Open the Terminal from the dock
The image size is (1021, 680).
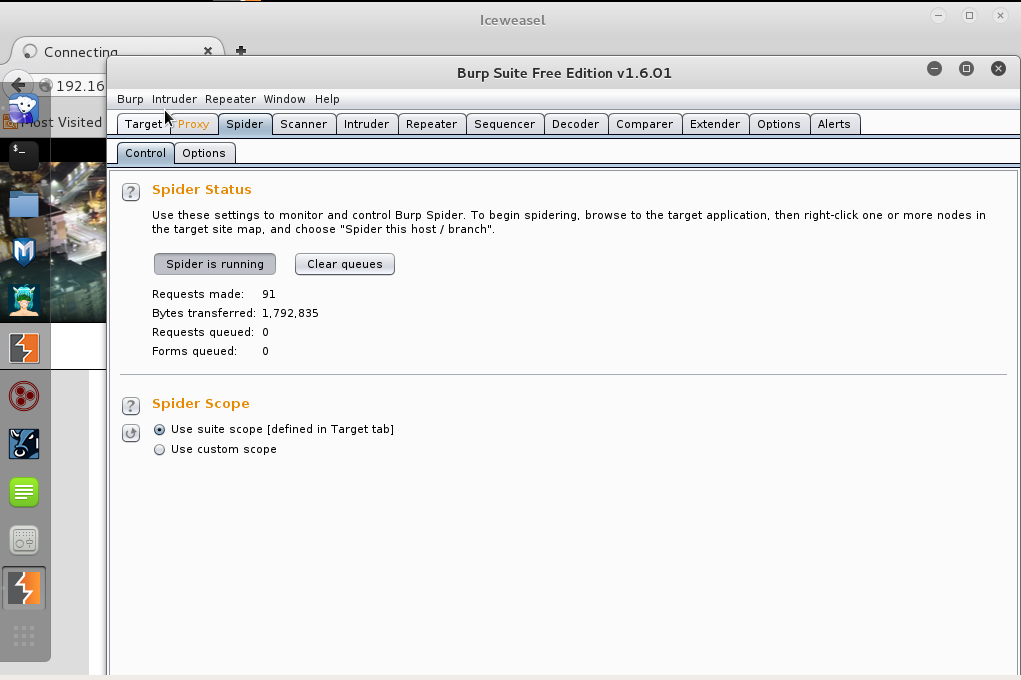coord(24,154)
